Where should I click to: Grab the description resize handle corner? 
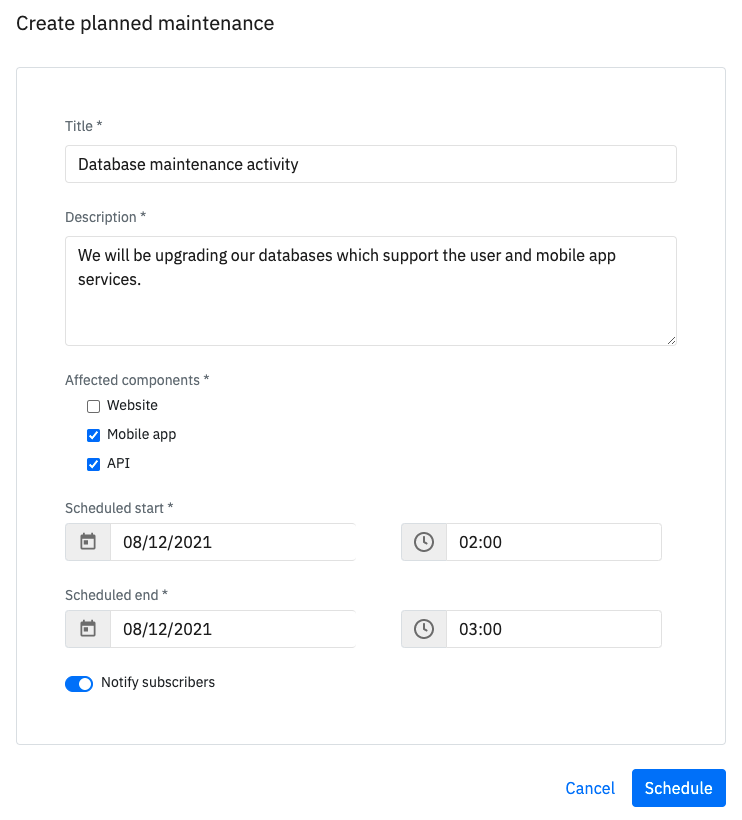671,340
